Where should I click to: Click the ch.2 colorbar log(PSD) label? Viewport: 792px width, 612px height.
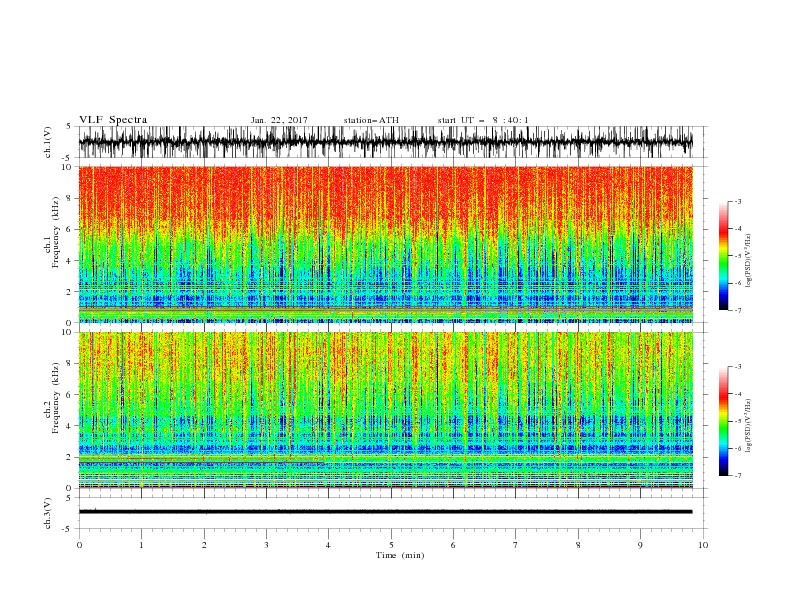[749, 426]
